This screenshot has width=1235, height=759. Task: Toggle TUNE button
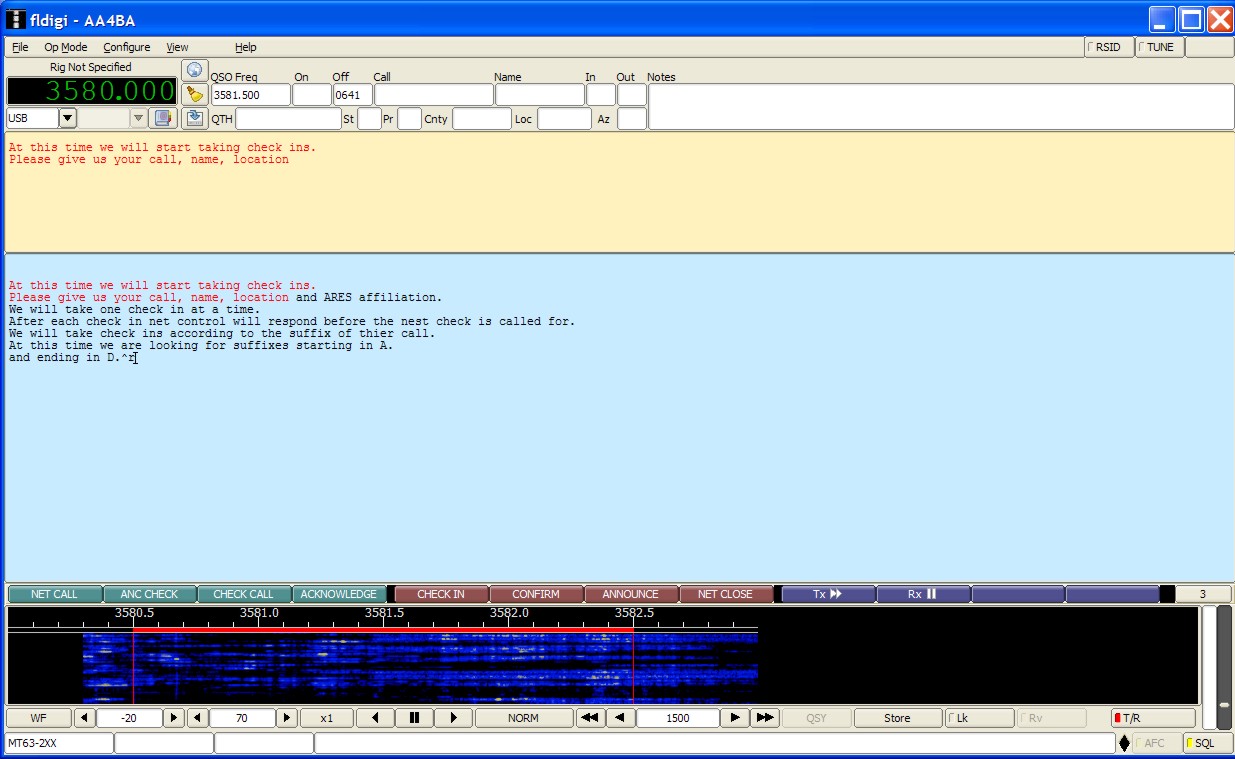1160,47
